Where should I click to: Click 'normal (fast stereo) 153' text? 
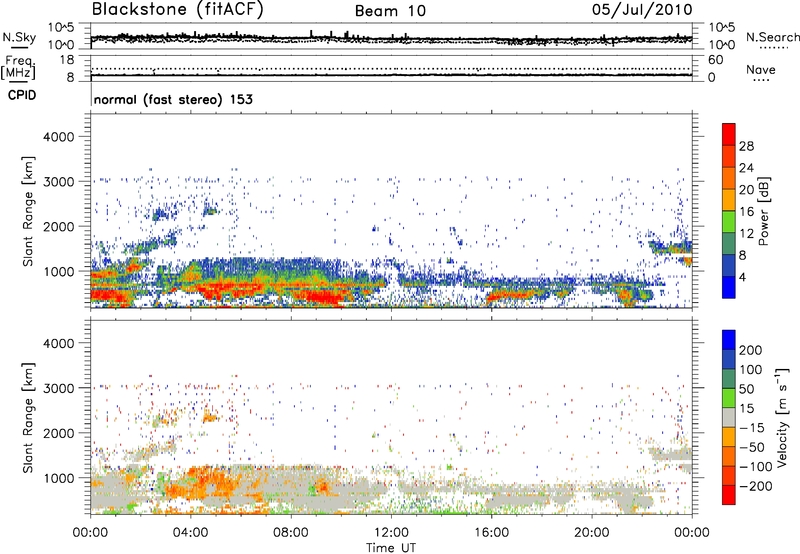(x=173, y=99)
